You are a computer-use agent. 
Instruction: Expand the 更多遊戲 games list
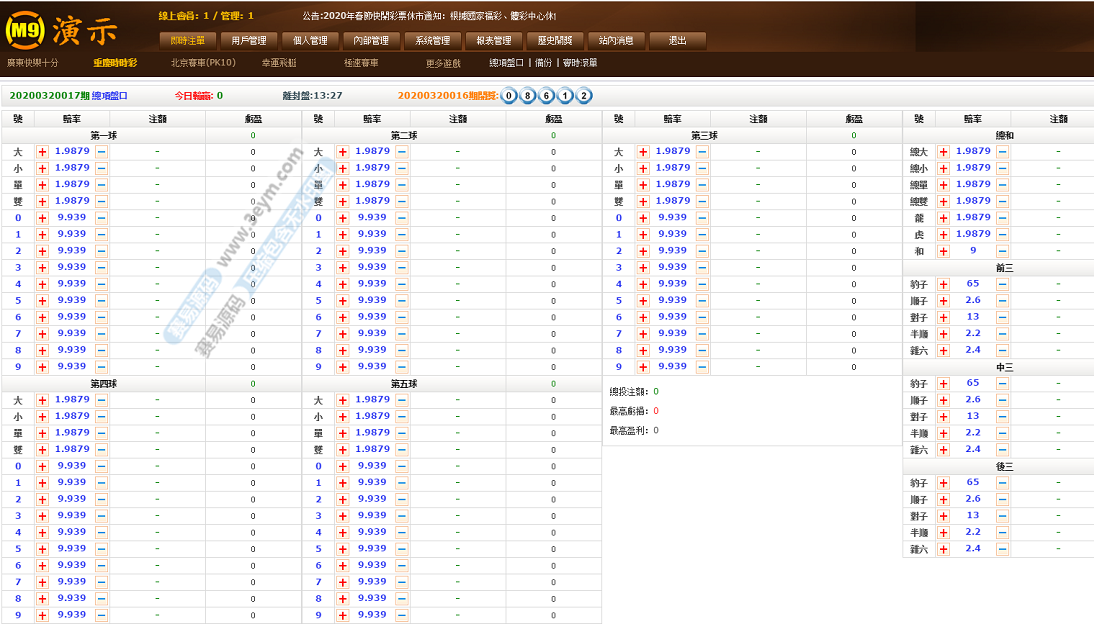443,63
